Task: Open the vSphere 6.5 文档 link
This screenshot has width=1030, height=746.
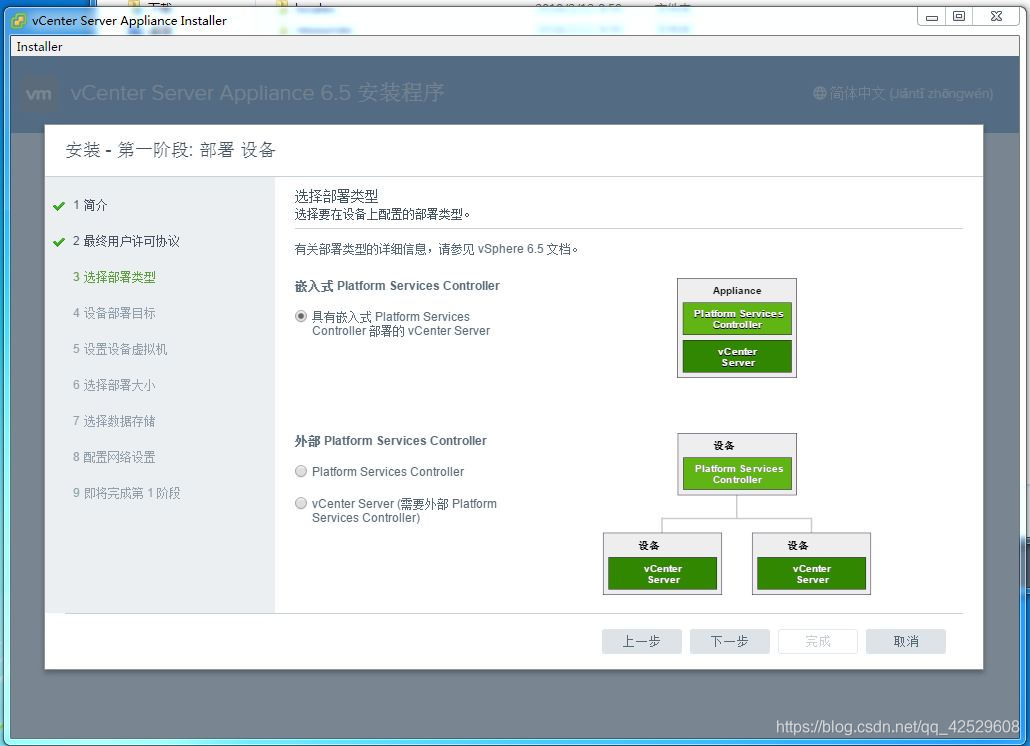Action: tap(526, 249)
